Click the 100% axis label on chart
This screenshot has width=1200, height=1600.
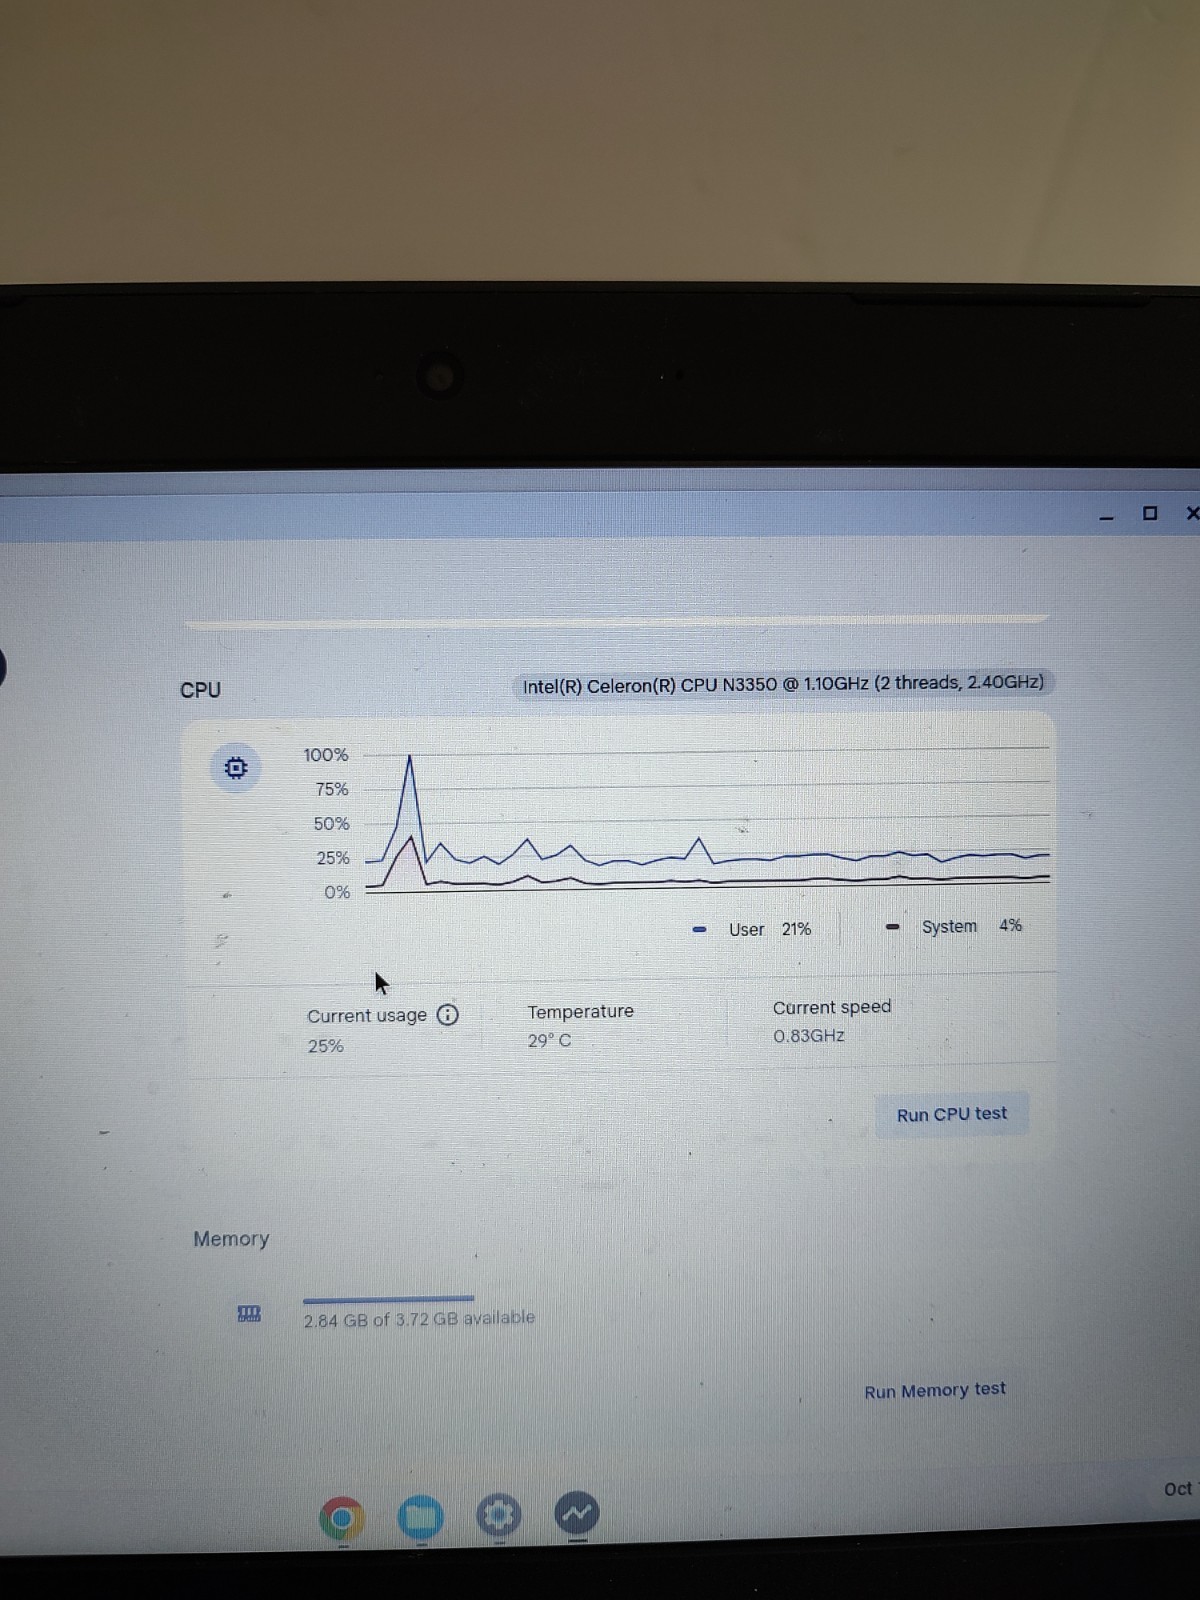click(x=326, y=755)
